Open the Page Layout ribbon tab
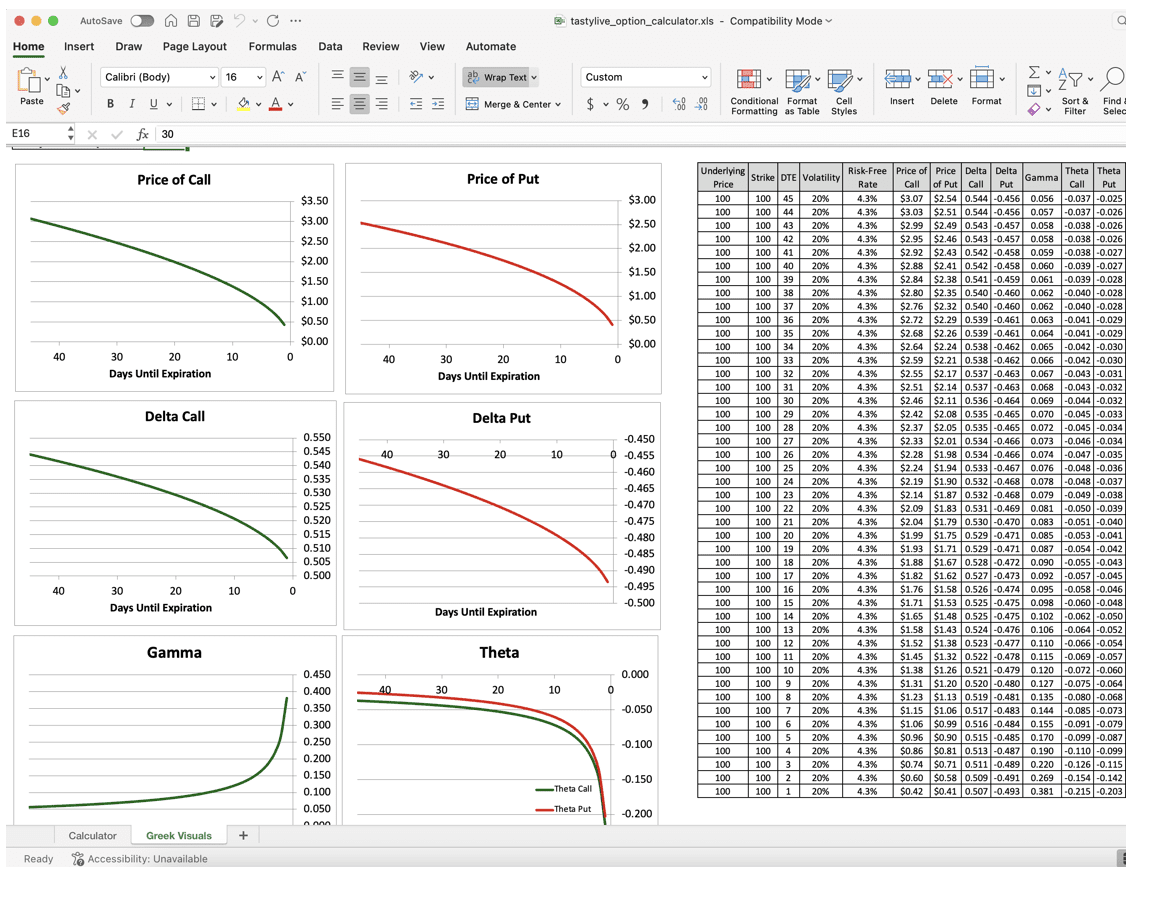The height and width of the screenshot is (898, 1156). click(195, 46)
